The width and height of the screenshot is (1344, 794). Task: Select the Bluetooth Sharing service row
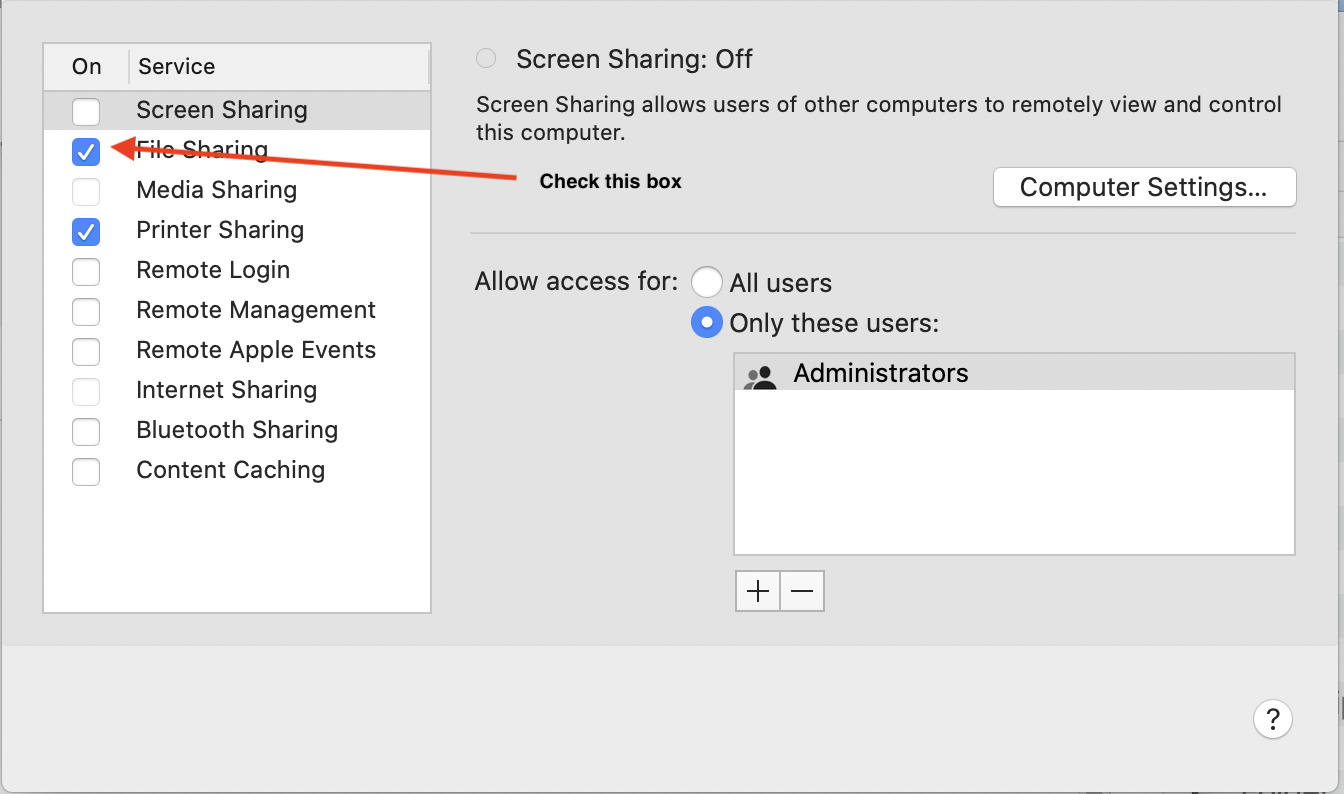pyautogui.click(x=237, y=430)
